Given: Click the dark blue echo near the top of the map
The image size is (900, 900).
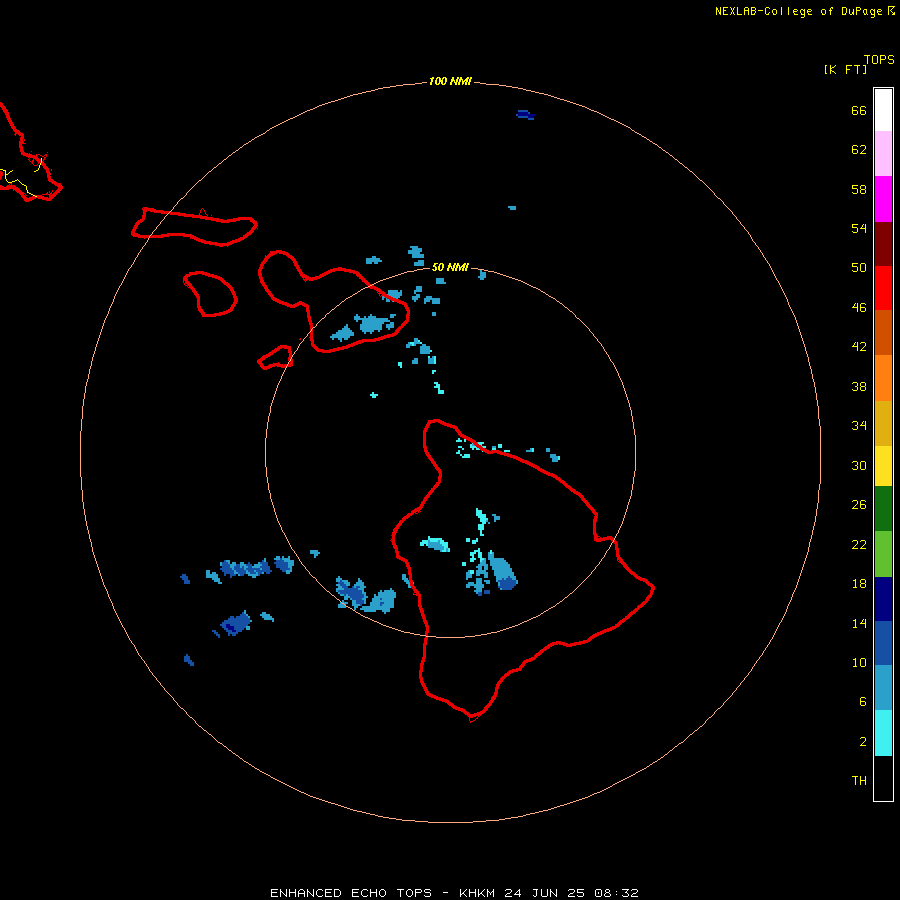Looking at the screenshot, I should tap(525, 115).
